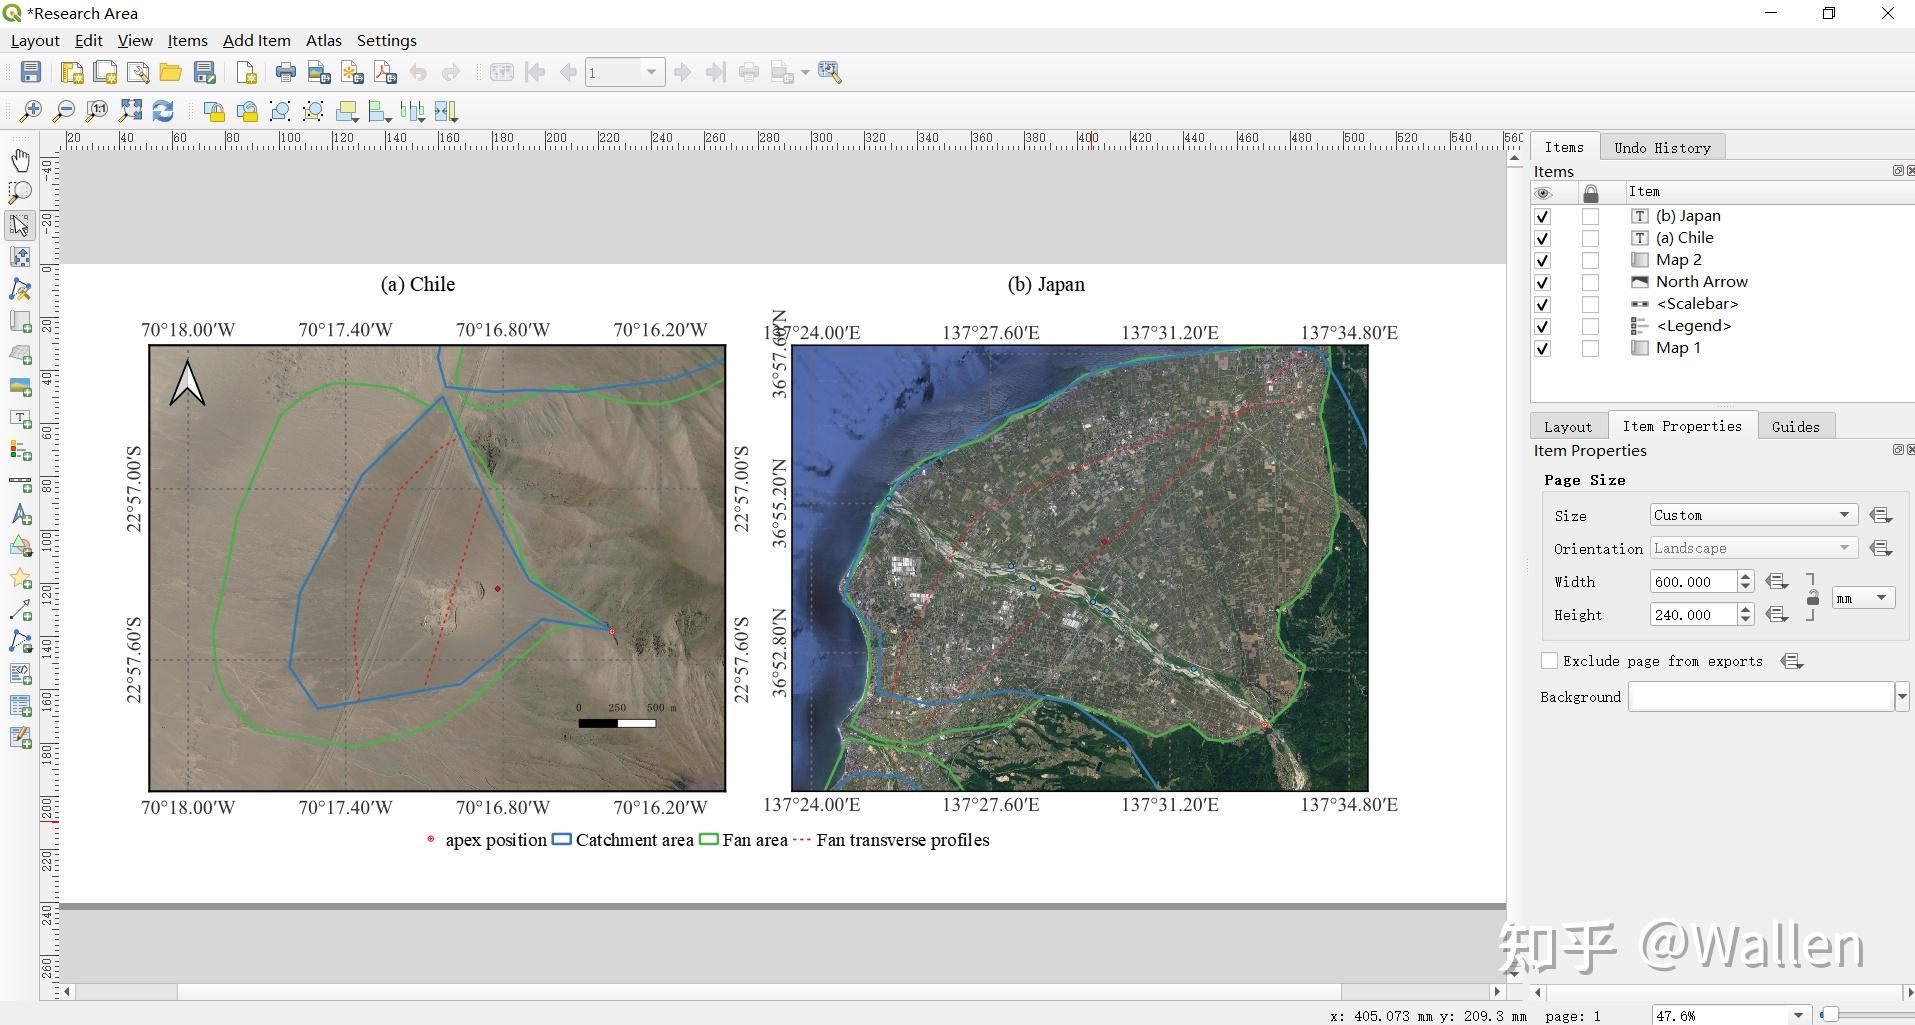Click the Background color swatch

click(1760, 697)
